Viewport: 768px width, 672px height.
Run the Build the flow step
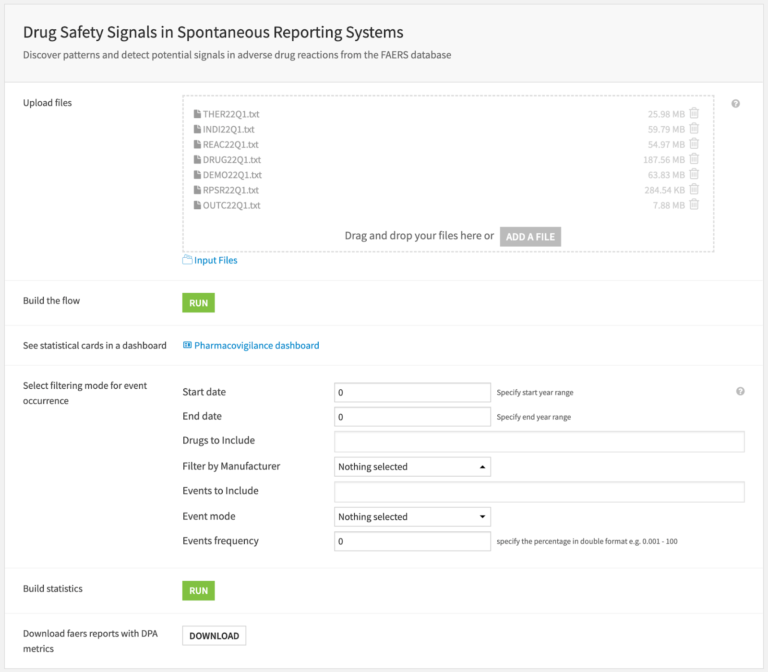coord(198,303)
